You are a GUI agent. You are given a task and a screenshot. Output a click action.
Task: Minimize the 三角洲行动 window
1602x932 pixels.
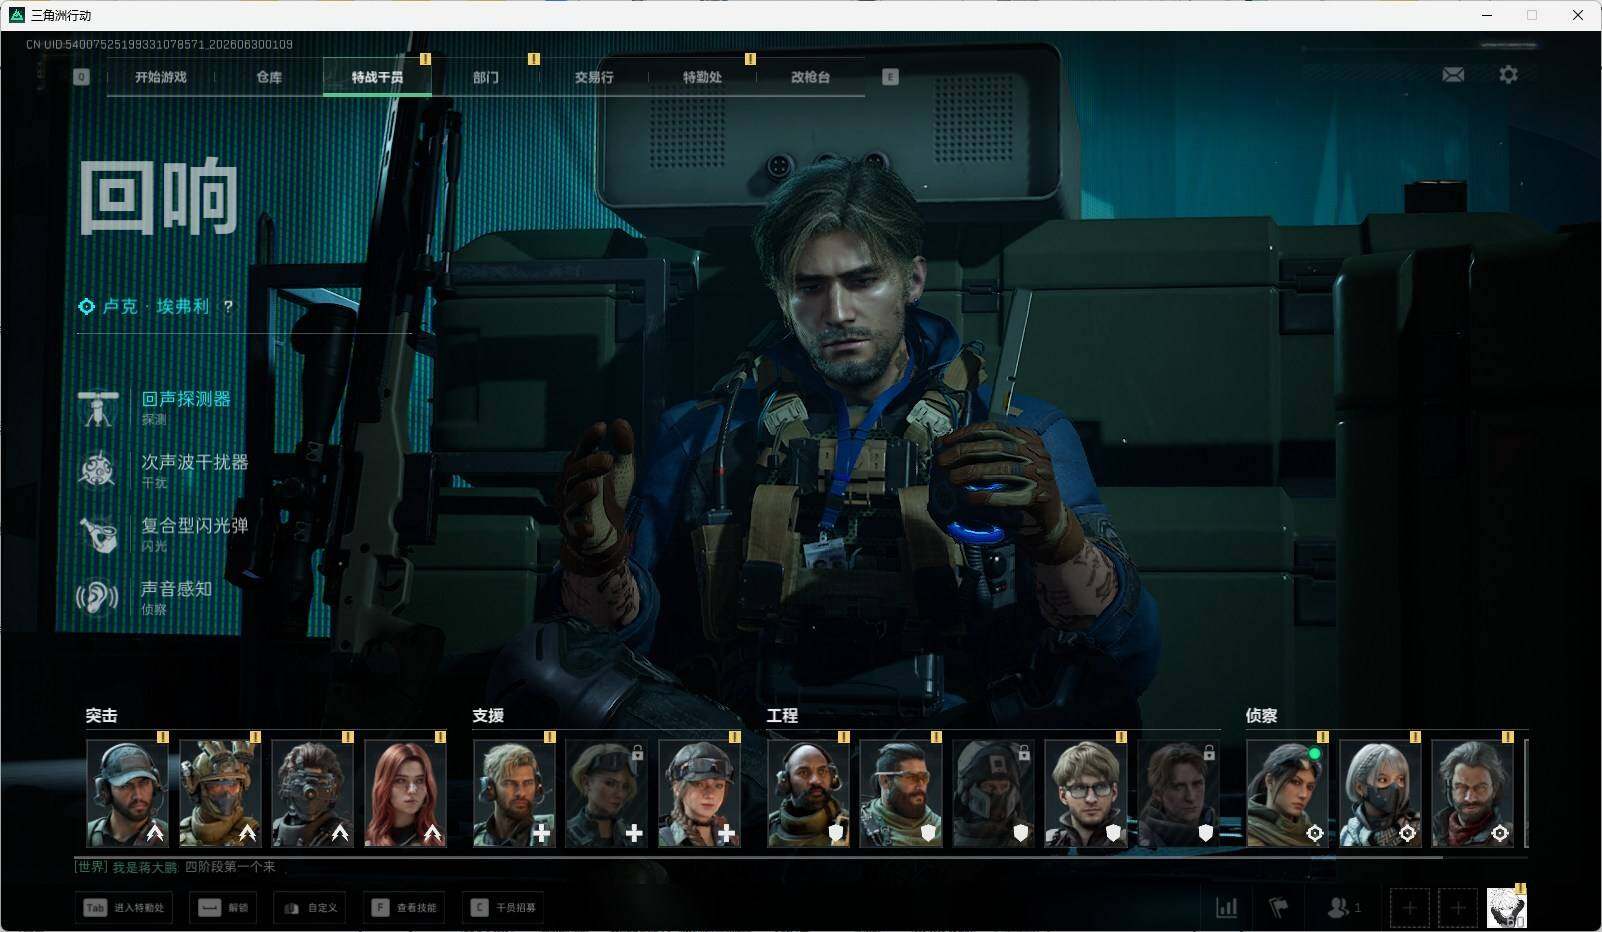click(1487, 15)
